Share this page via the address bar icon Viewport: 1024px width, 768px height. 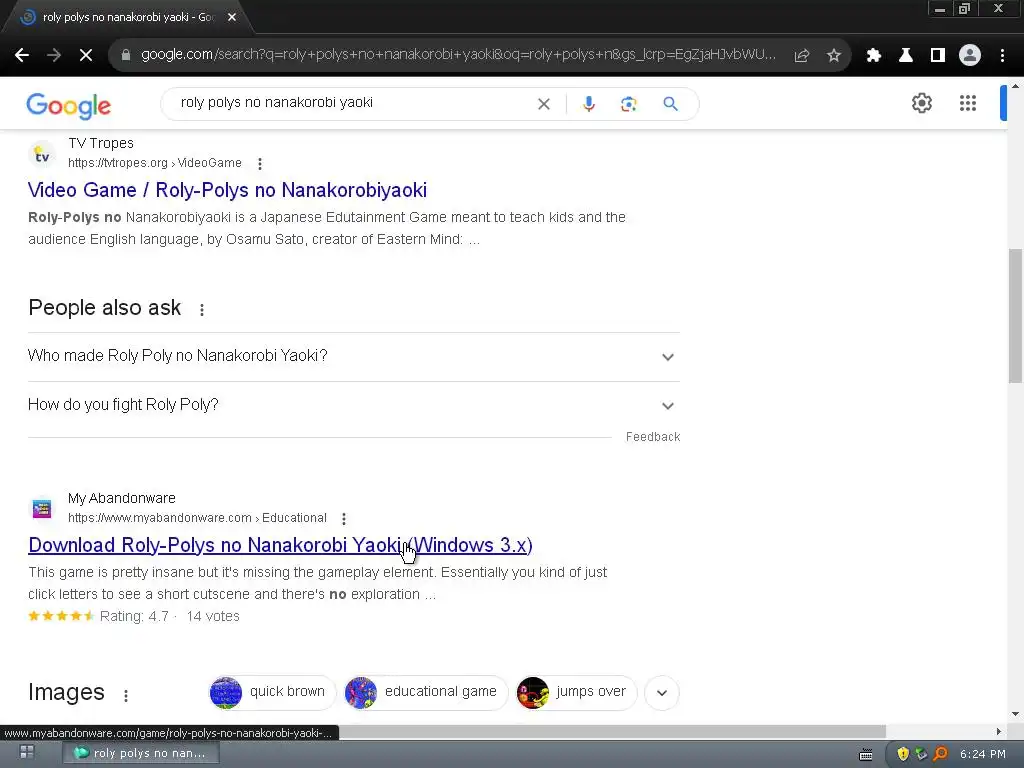pyautogui.click(x=802, y=56)
